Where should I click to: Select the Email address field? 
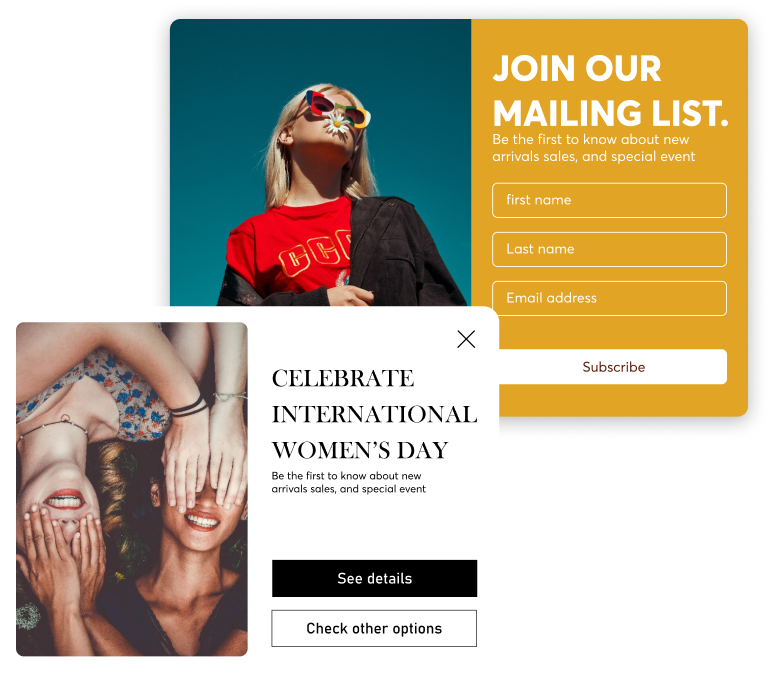coord(609,298)
